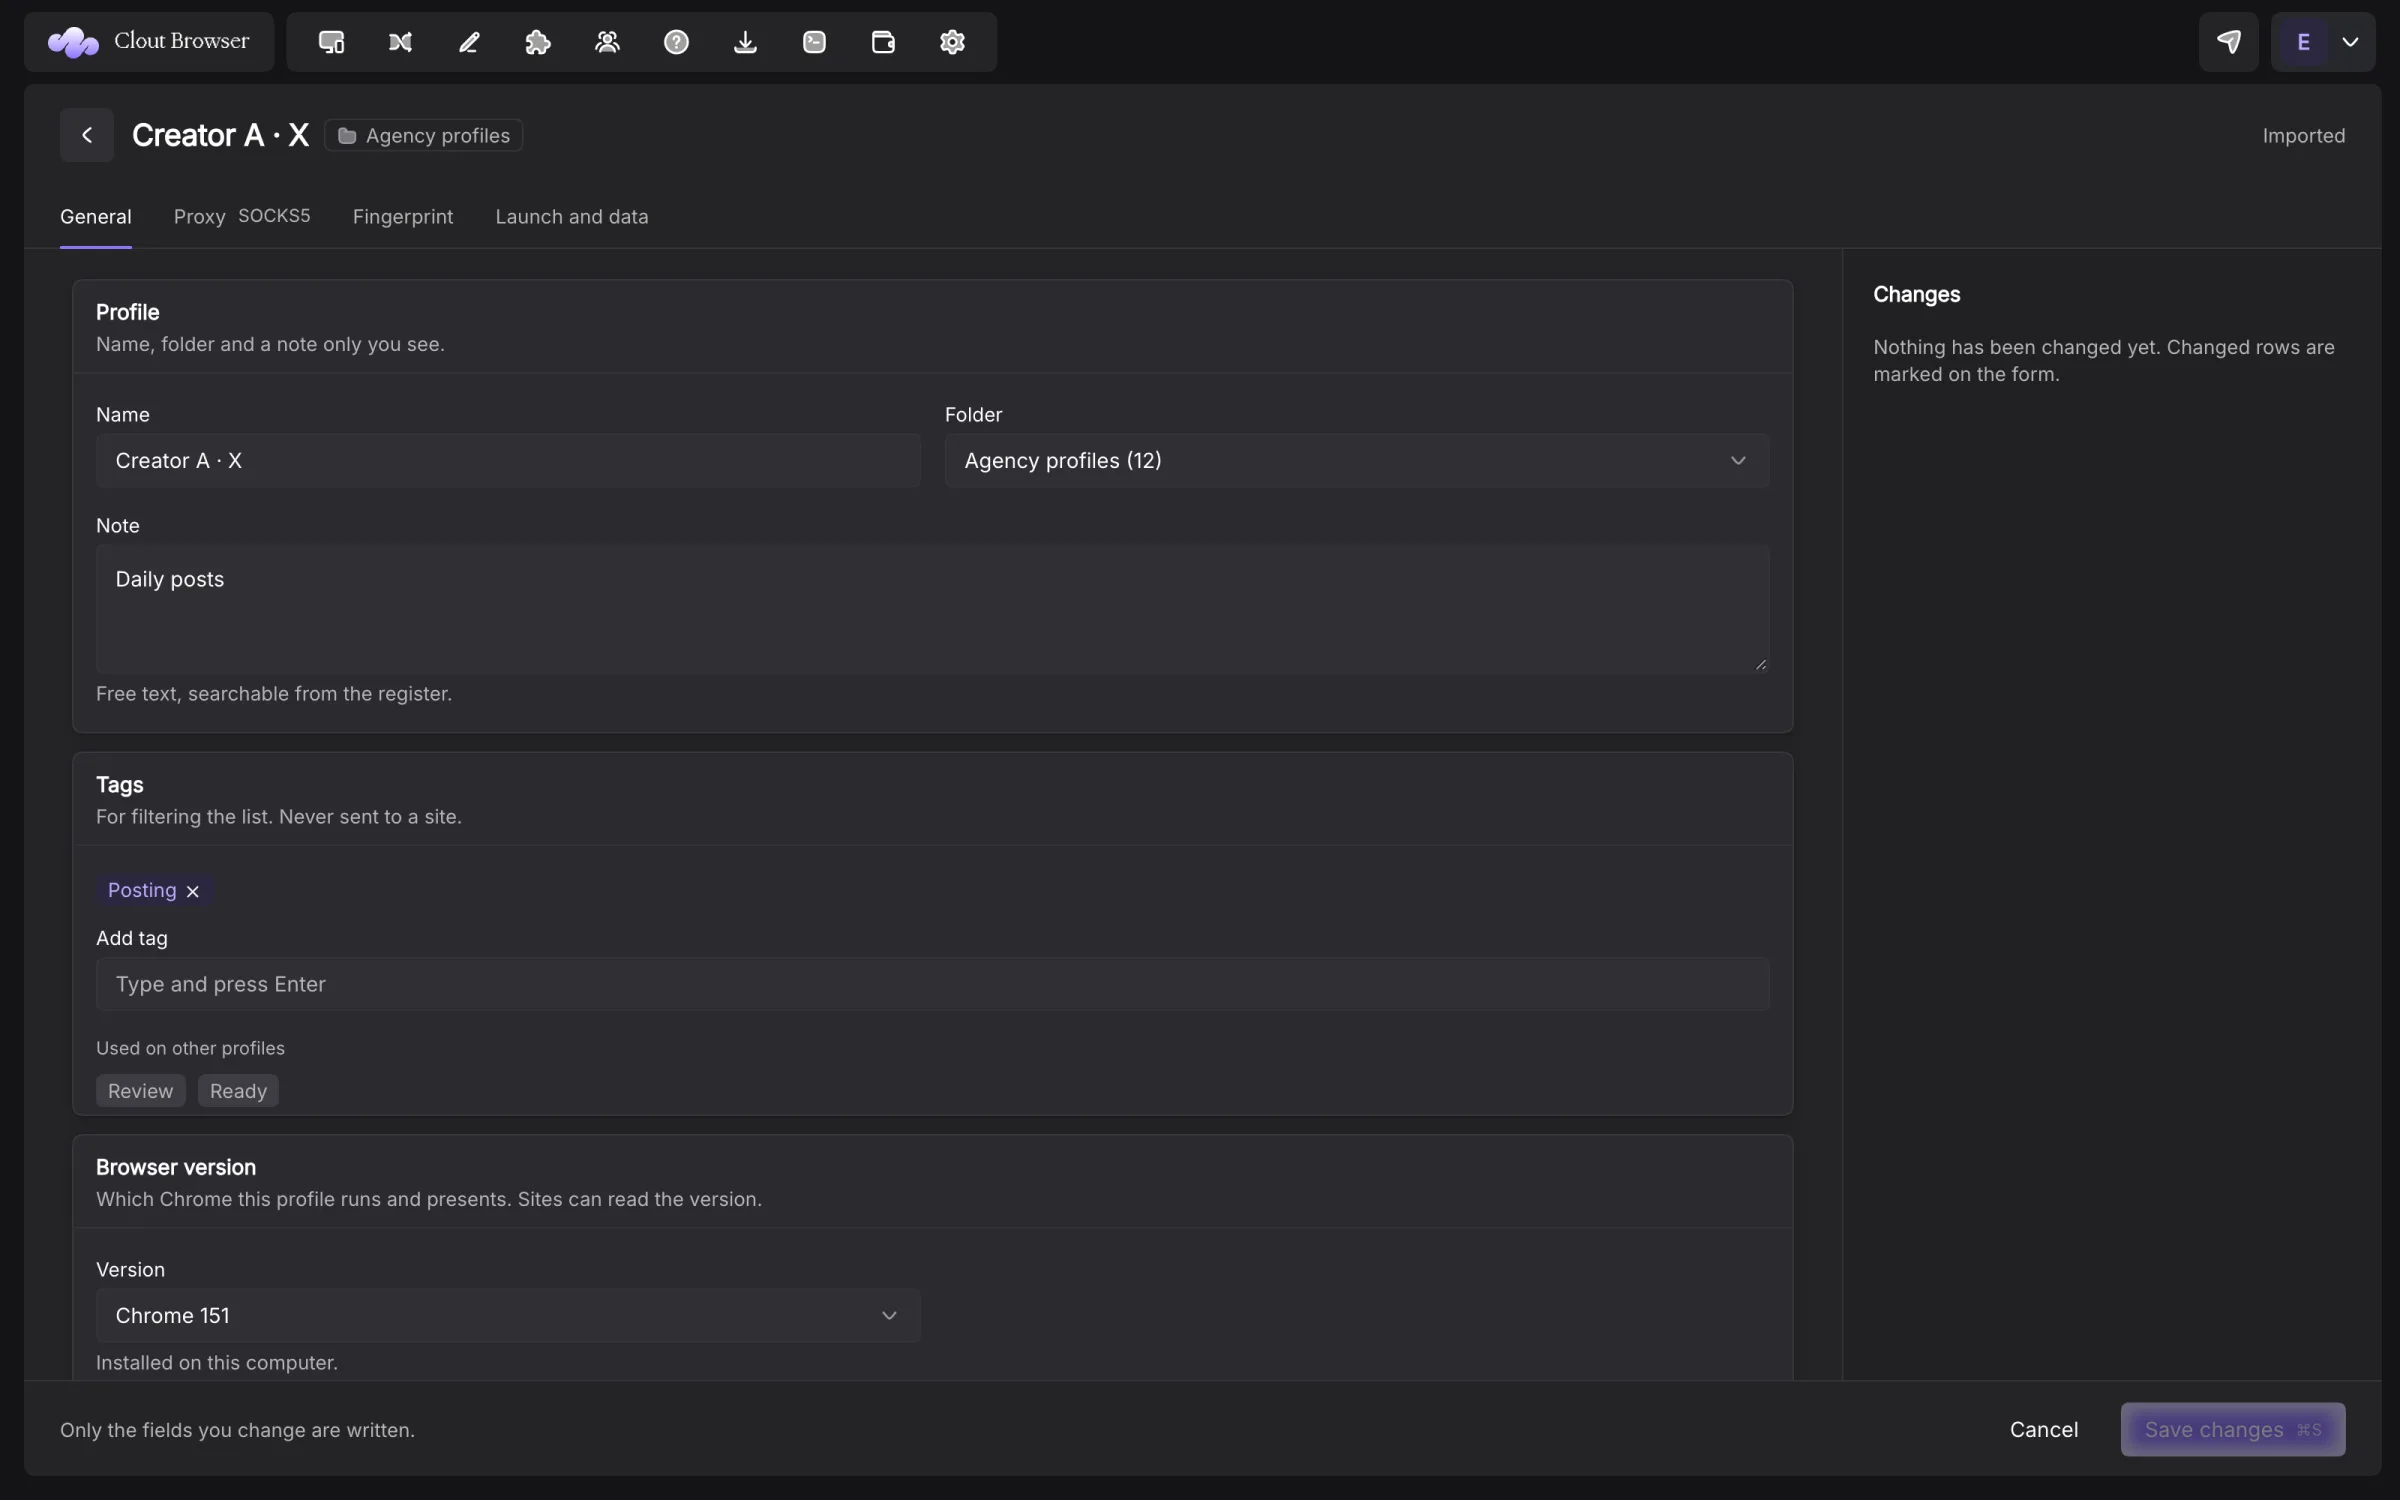Click the "Installed on this computer." hint text
Screen dimensions: 2400x1500
(217, 1363)
